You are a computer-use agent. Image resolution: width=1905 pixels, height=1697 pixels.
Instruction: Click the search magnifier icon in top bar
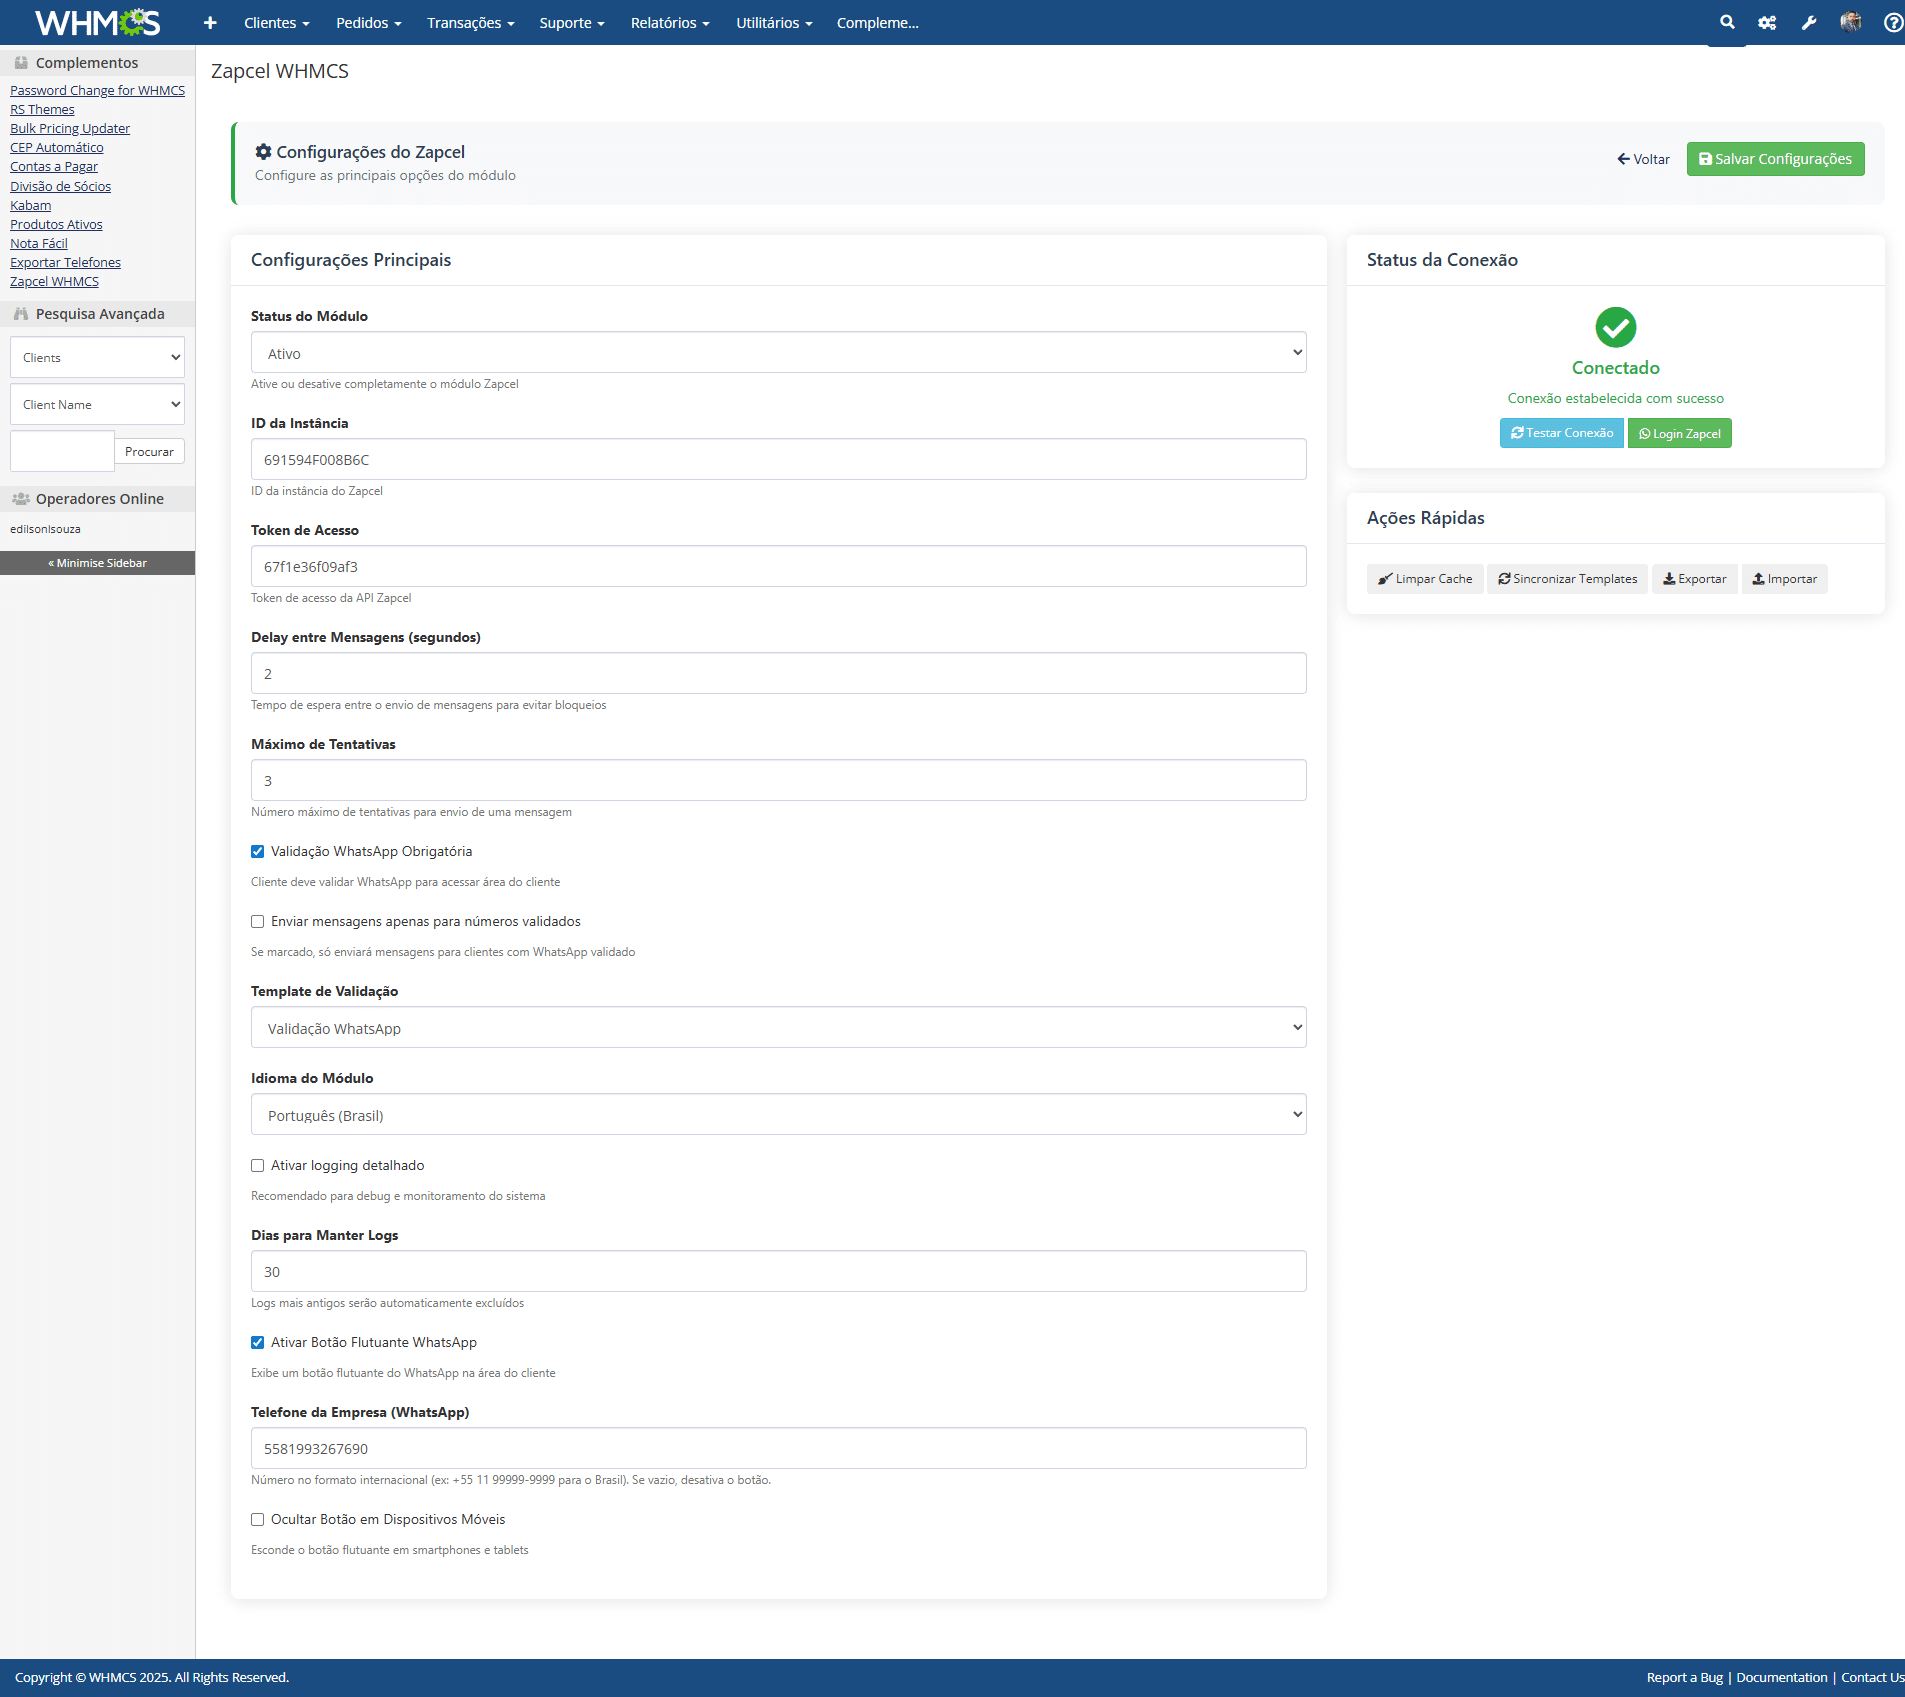tap(1726, 22)
